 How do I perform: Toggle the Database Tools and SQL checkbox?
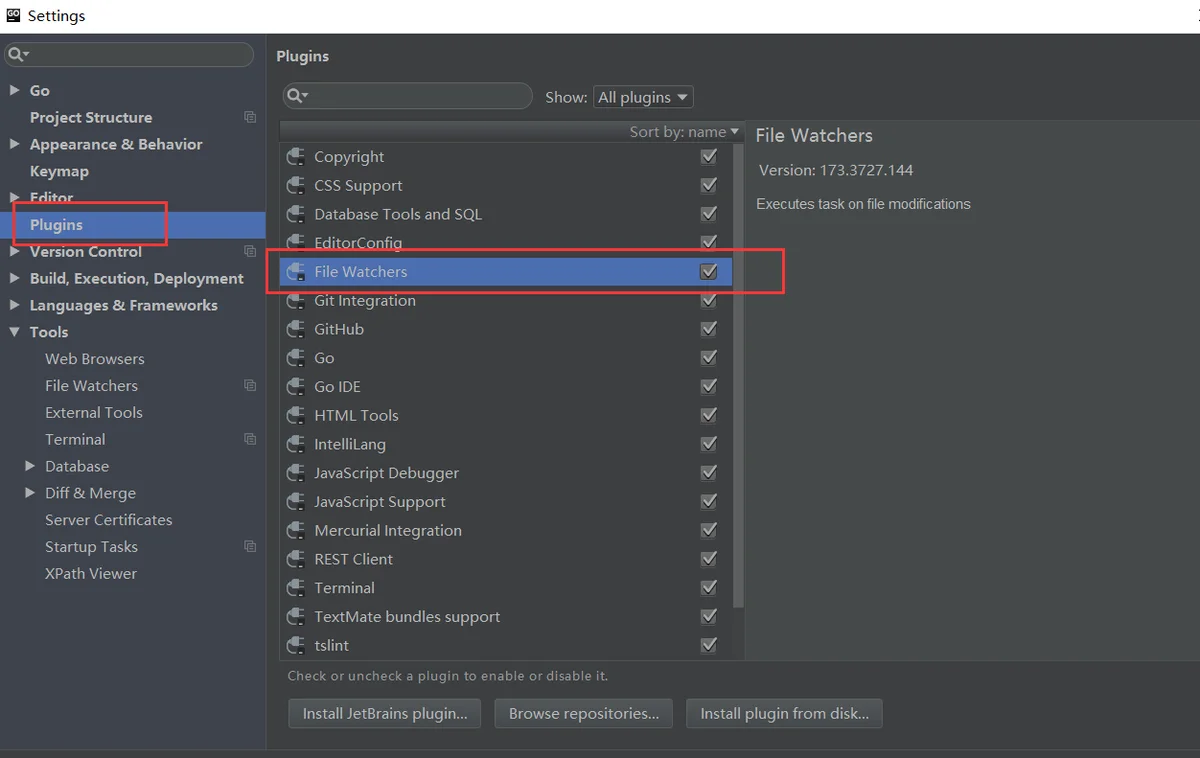click(x=709, y=214)
